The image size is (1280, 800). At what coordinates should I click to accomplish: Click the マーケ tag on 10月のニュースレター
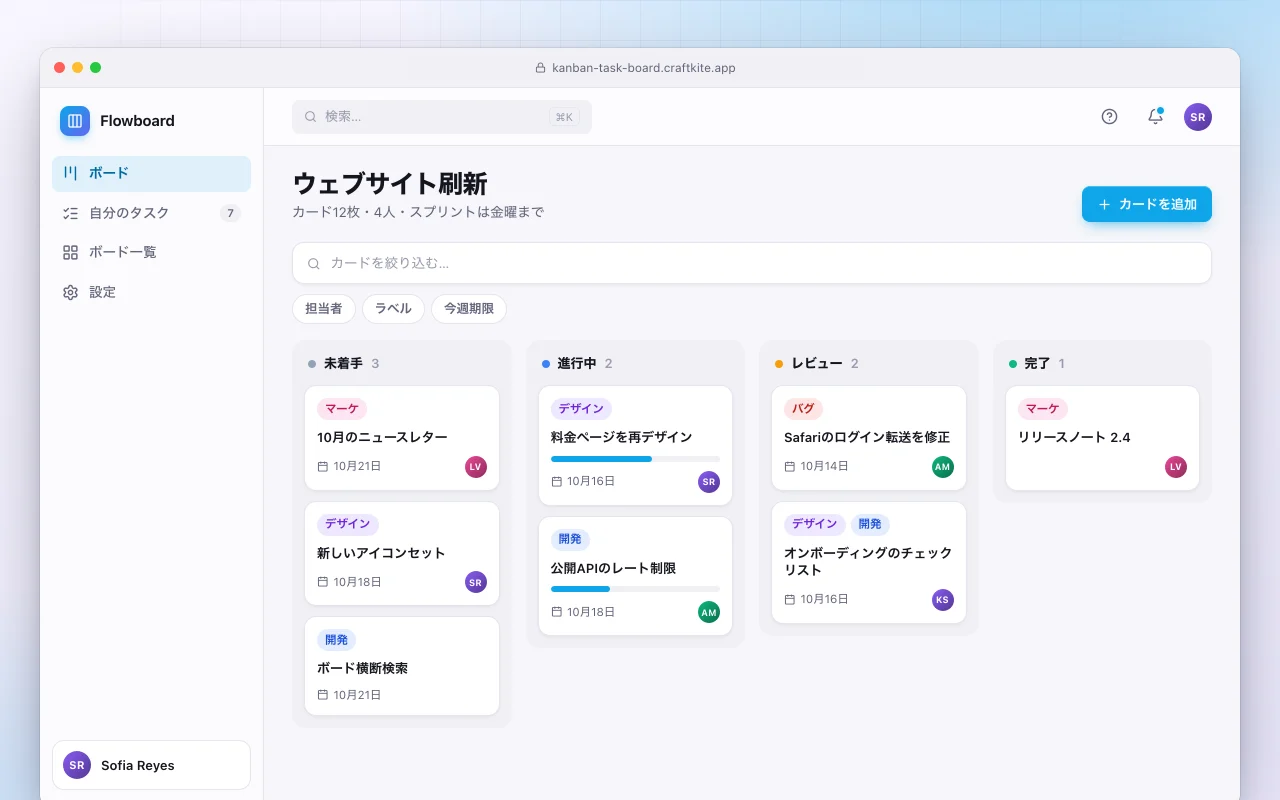pos(342,409)
